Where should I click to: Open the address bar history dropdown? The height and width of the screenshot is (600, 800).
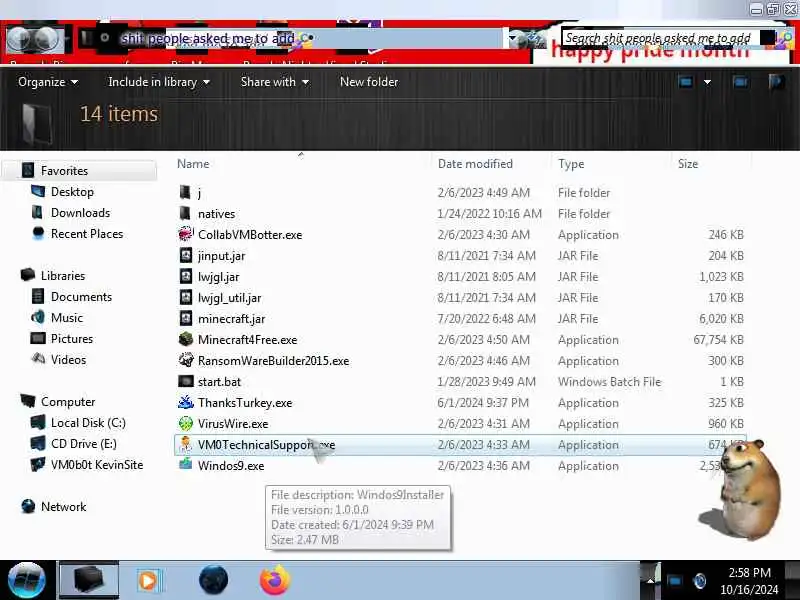coord(512,38)
